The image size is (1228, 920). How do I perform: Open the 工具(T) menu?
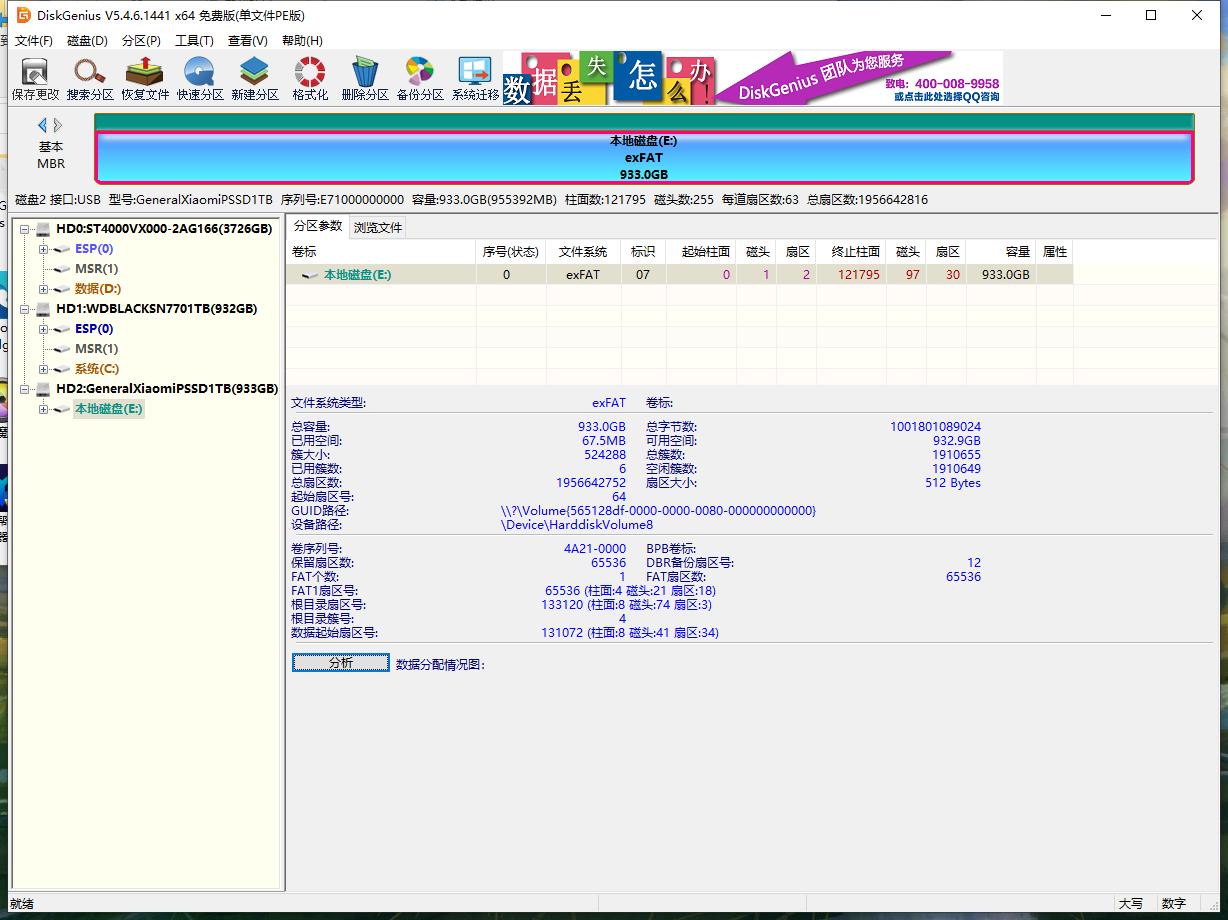(x=194, y=41)
